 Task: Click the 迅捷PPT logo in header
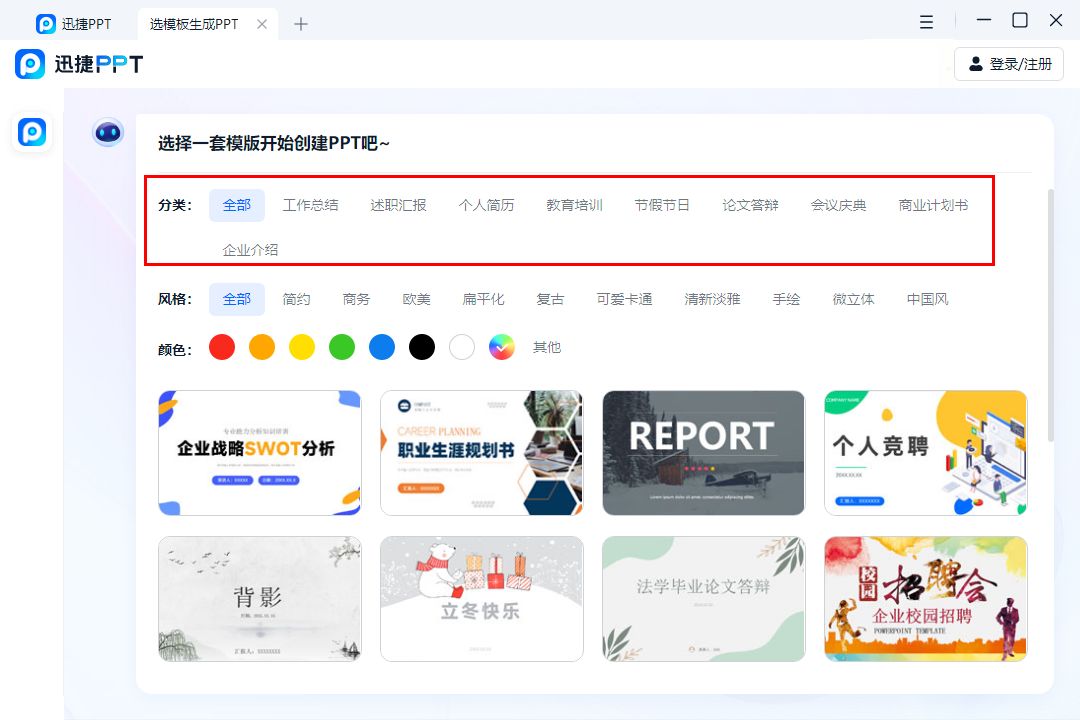point(79,64)
